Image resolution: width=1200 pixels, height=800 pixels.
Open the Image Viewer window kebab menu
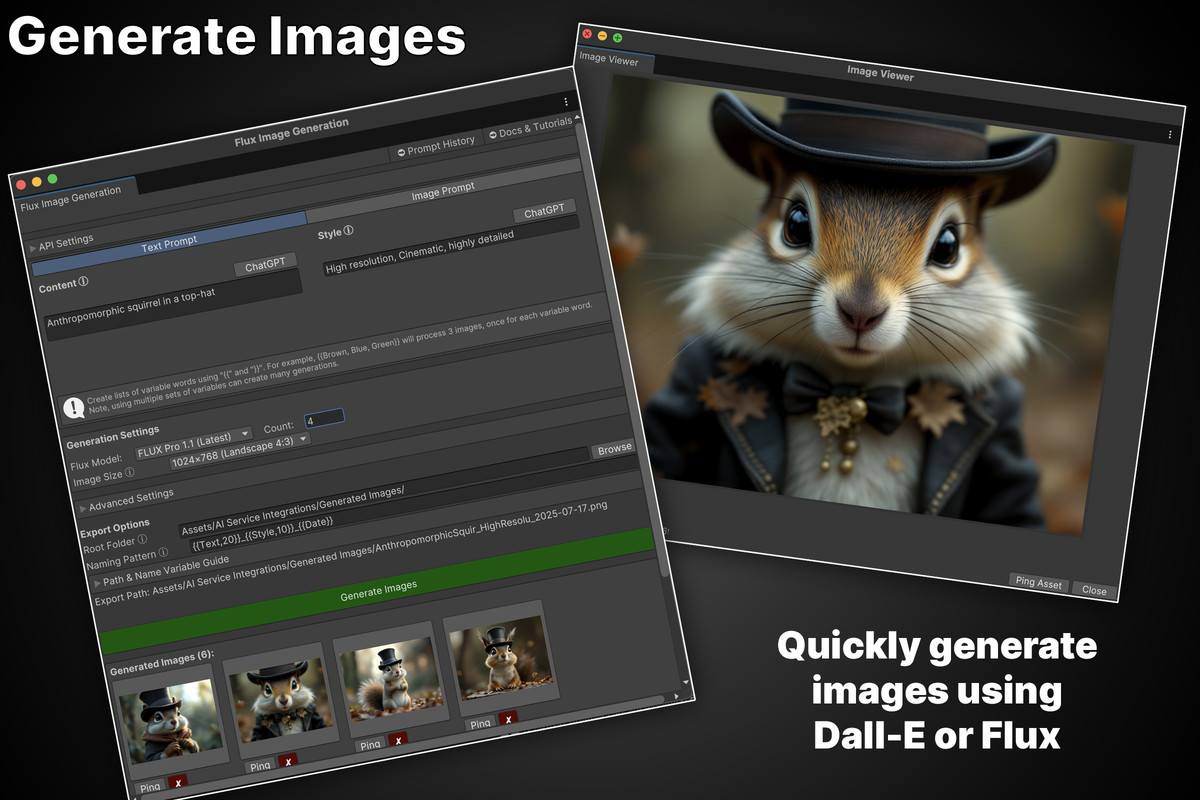(x=1170, y=134)
